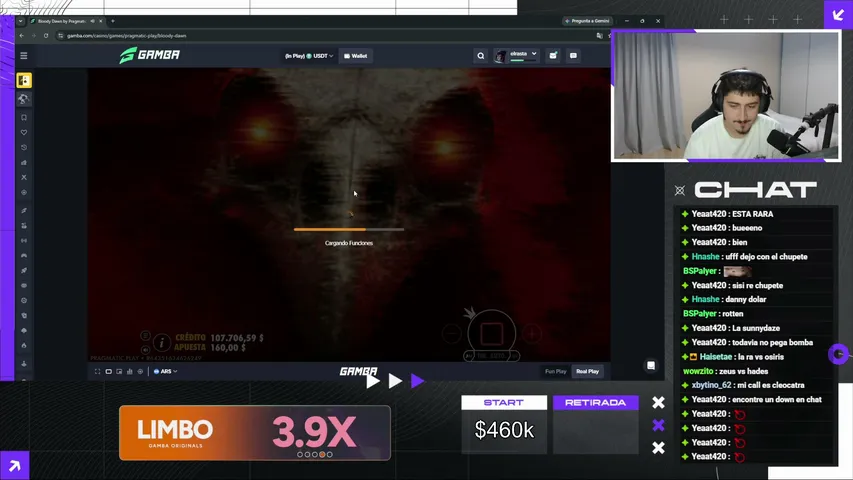The height and width of the screenshot is (480, 853).
Task: Open the rocket icon in sidebar
Action: 24,270
